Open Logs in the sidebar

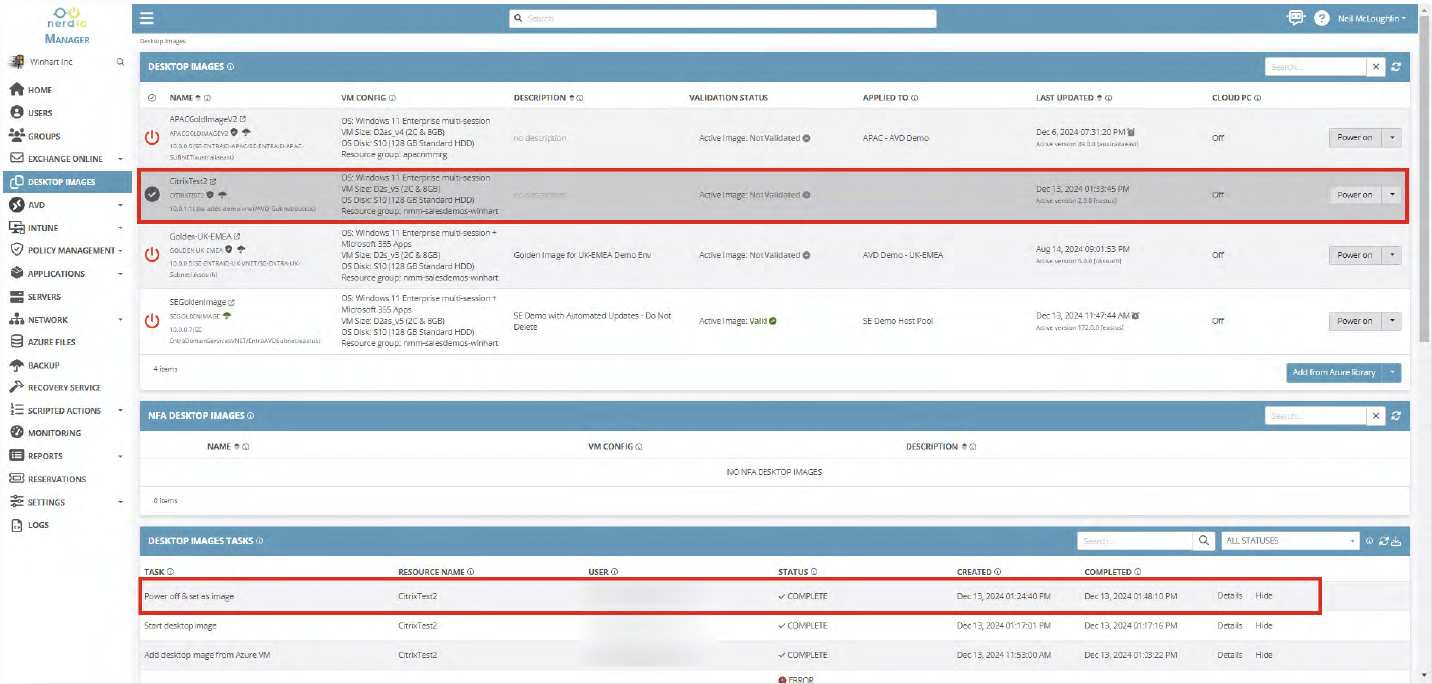[x=38, y=525]
